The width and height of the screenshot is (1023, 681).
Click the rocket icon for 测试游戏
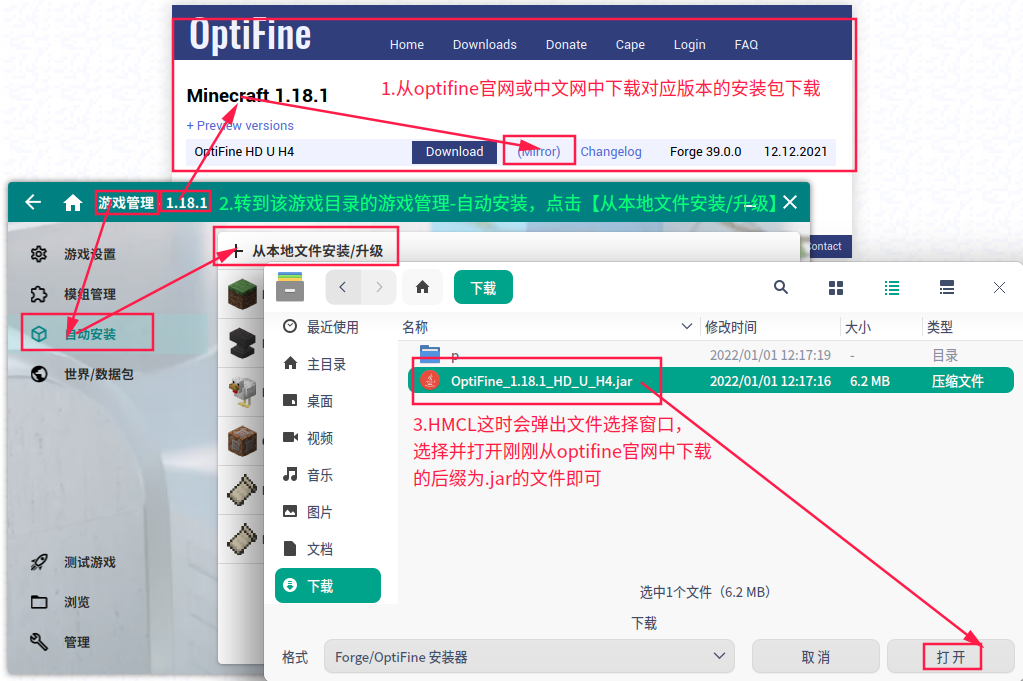tap(38, 562)
